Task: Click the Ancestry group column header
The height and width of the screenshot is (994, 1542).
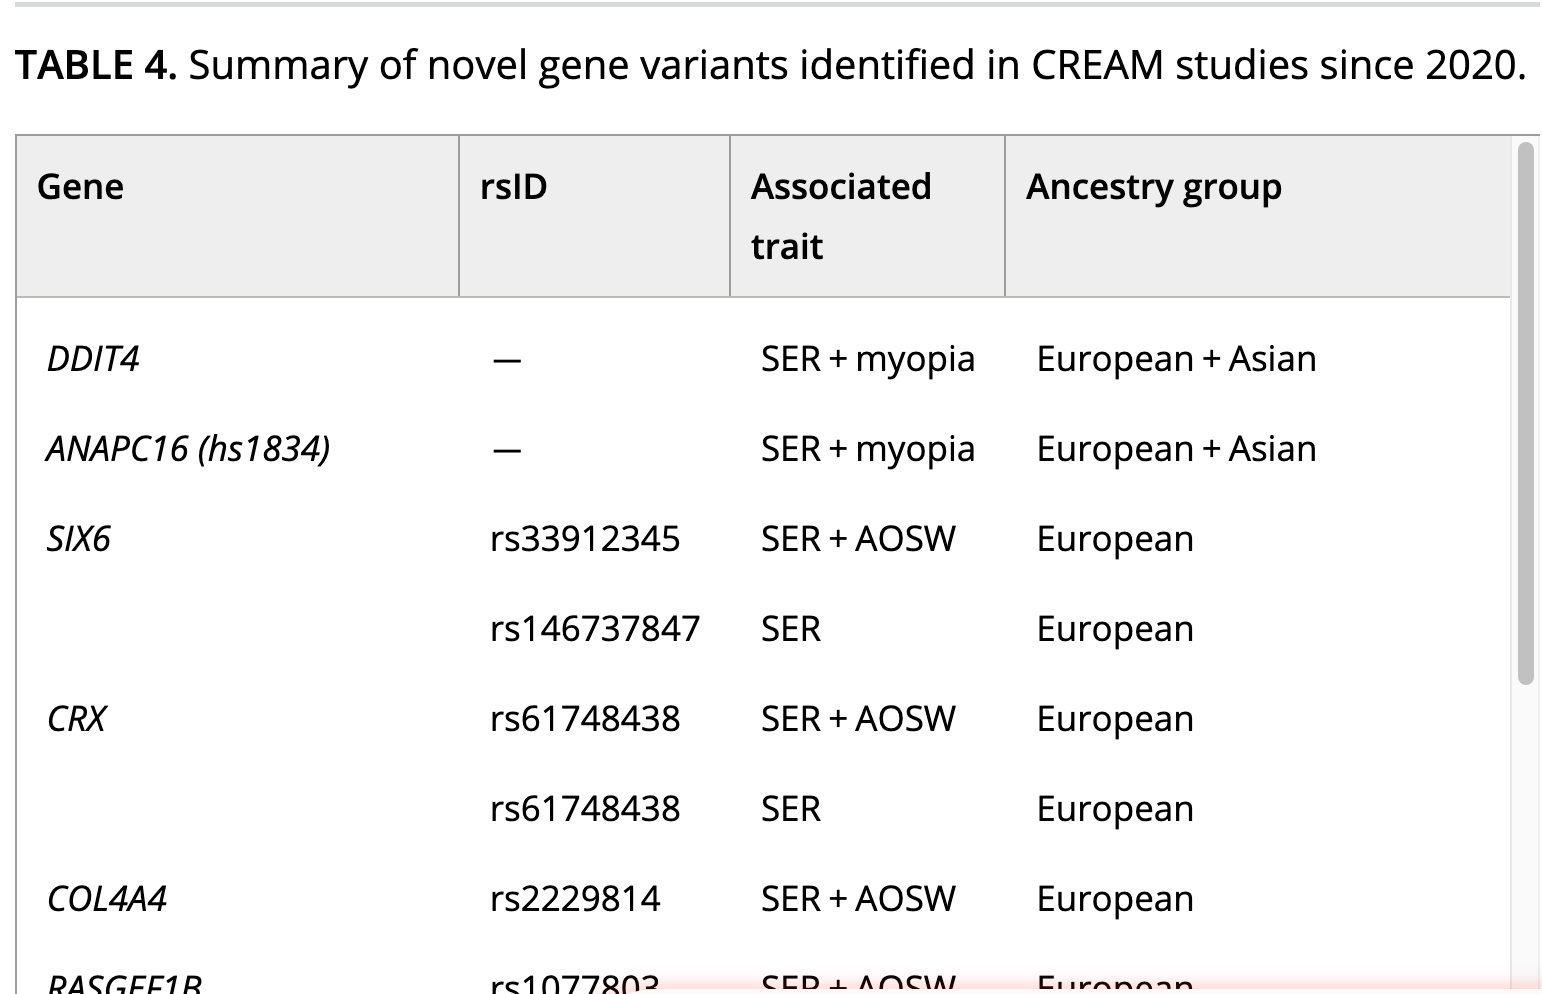Action: (x=1258, y=216)
